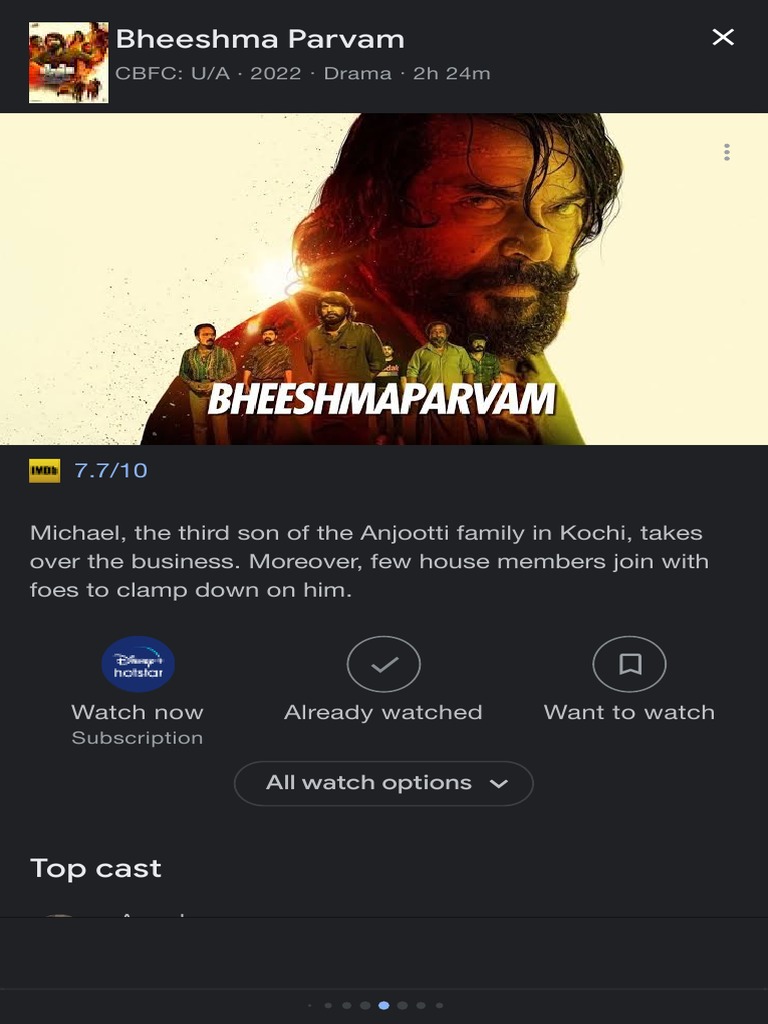Jump to the last page indicator dot
This screenshot has height=1024, width=768.
(x=440, y=1005)
